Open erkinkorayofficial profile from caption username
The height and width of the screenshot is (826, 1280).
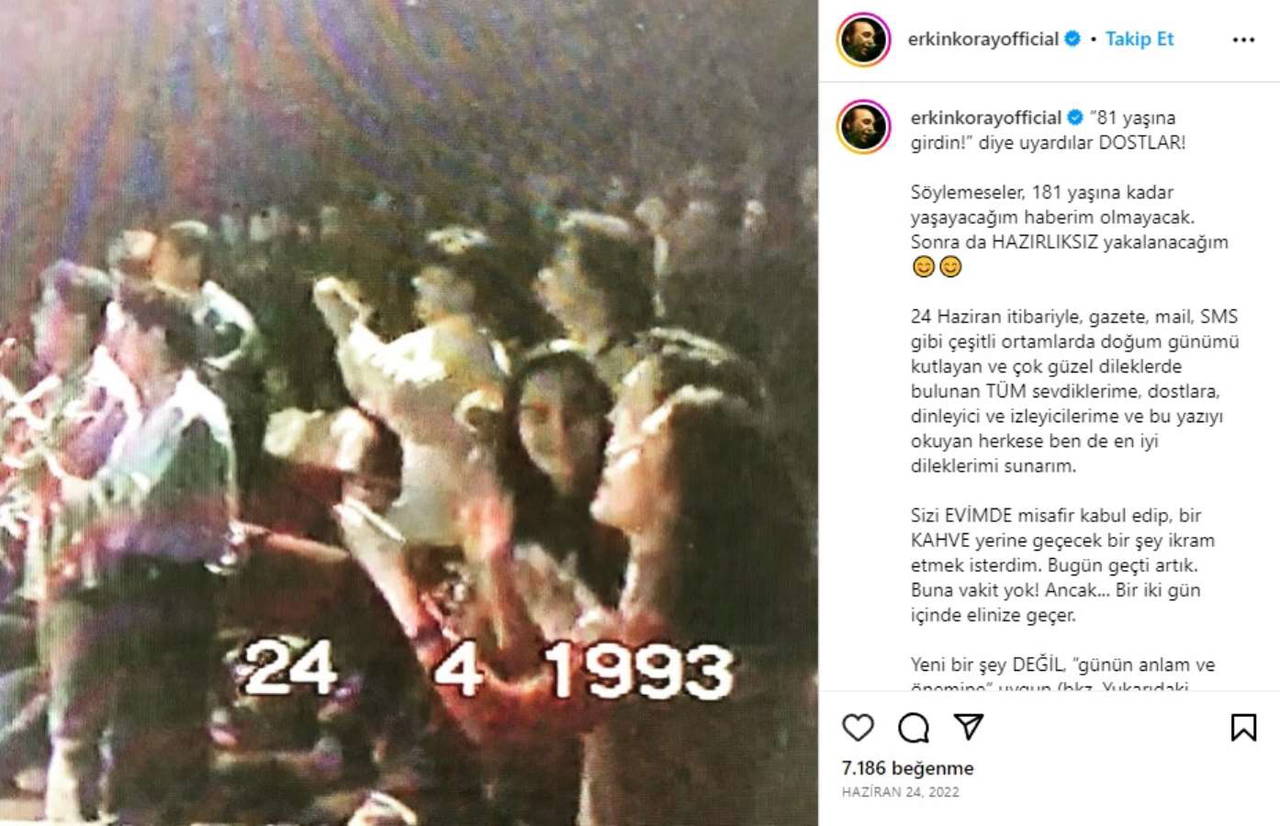986,117
